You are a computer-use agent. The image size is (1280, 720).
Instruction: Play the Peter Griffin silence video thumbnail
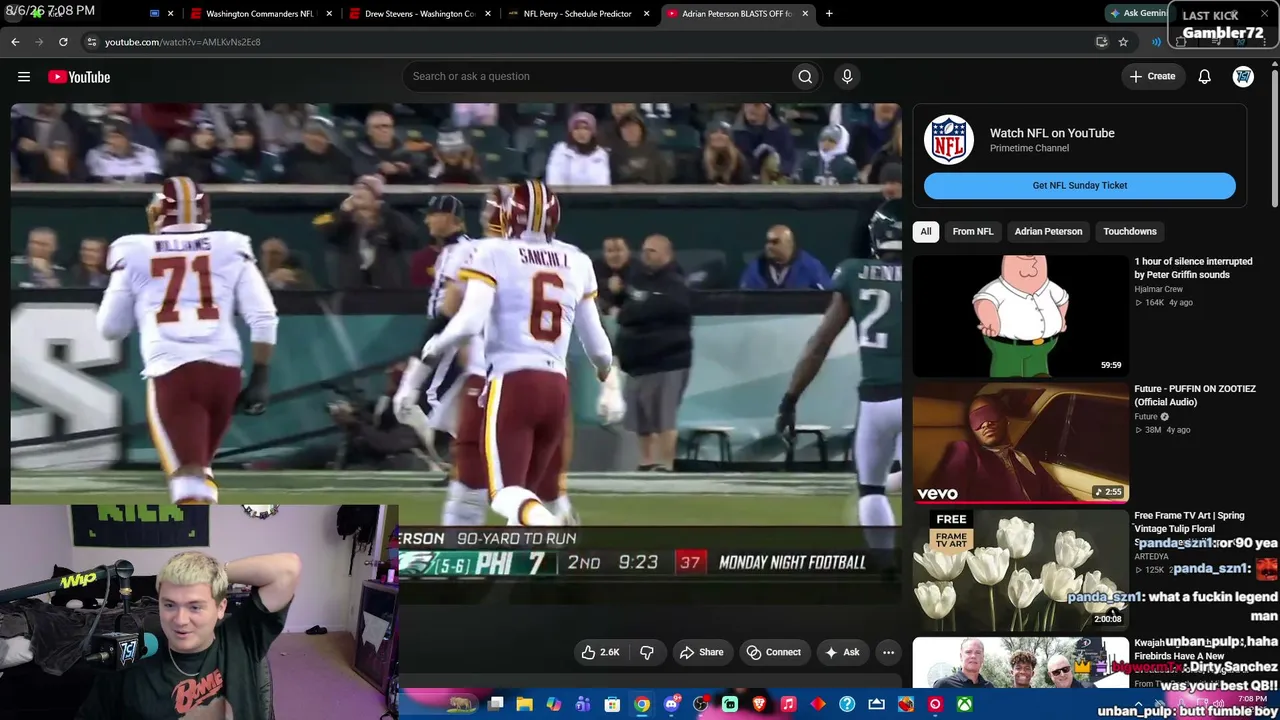click(1020, 316)
